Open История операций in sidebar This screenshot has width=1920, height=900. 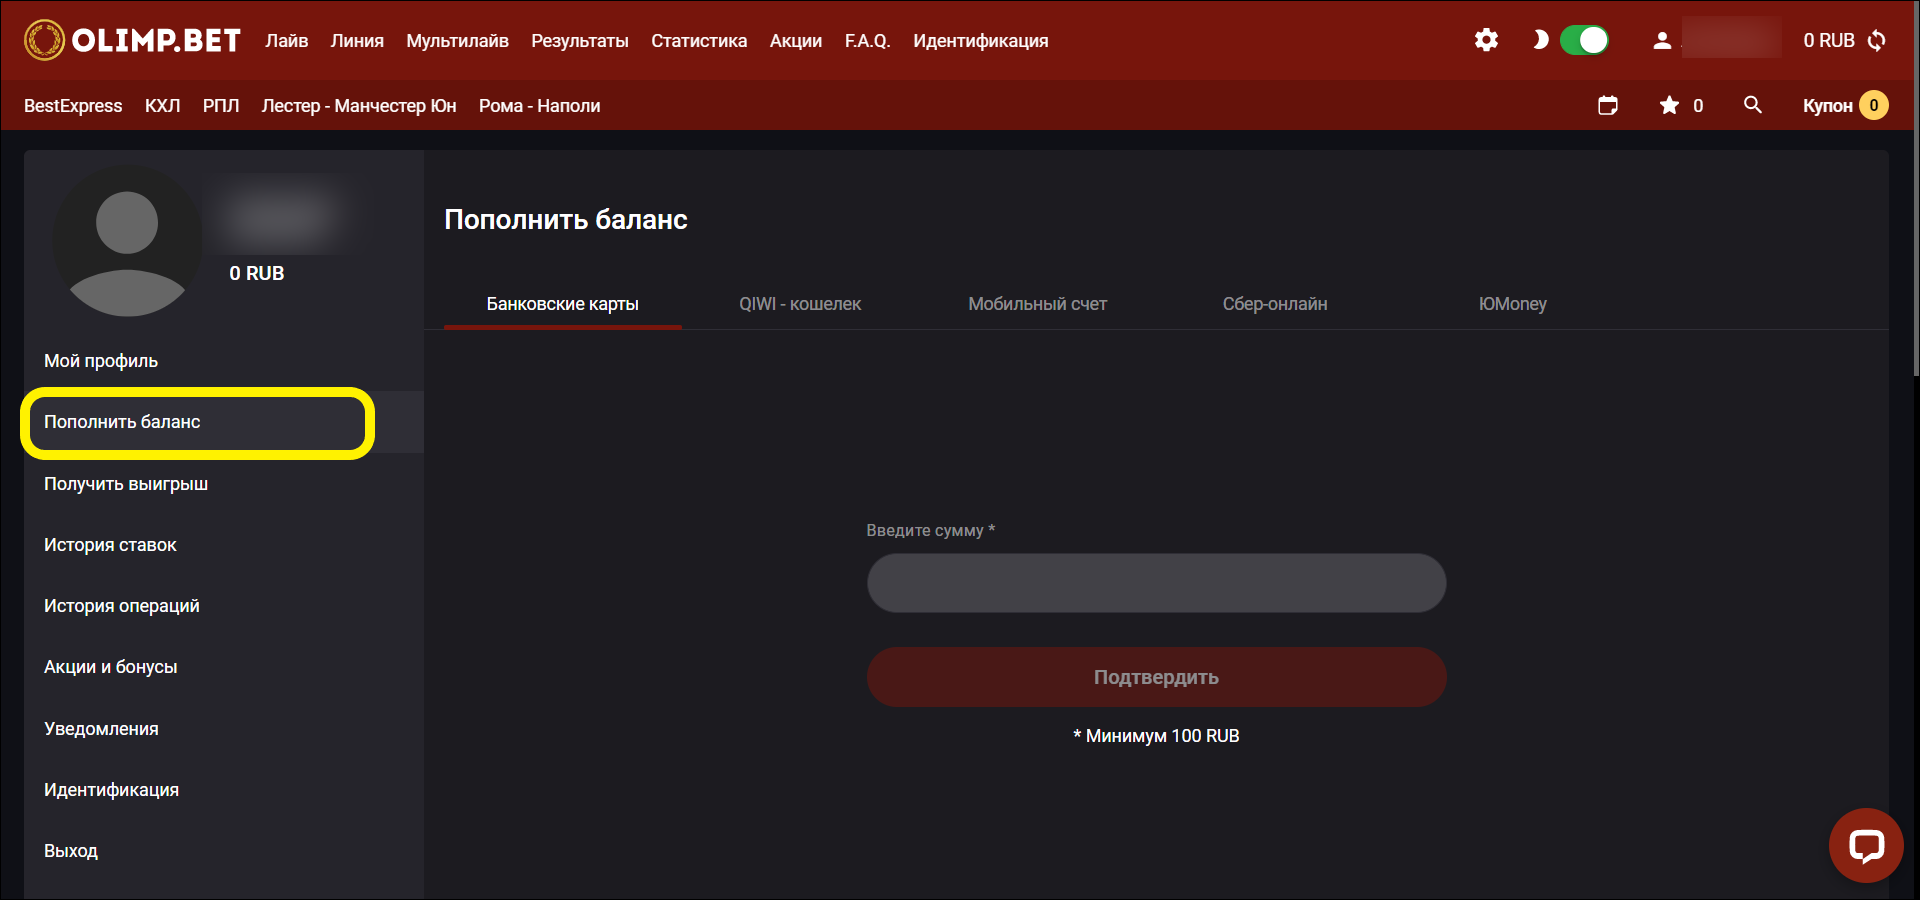click(224, 606)
